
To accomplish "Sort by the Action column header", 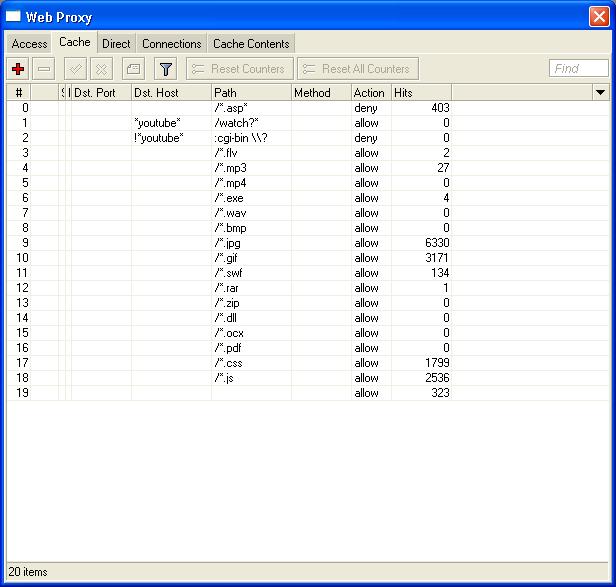I will coord(371,93).
